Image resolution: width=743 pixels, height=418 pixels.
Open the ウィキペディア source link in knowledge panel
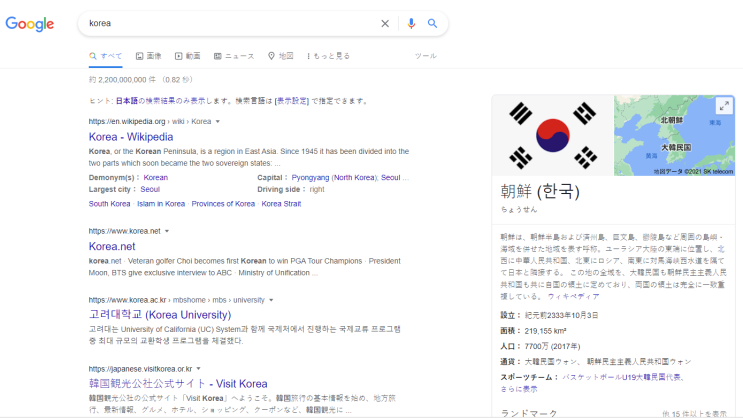[573, 297]
